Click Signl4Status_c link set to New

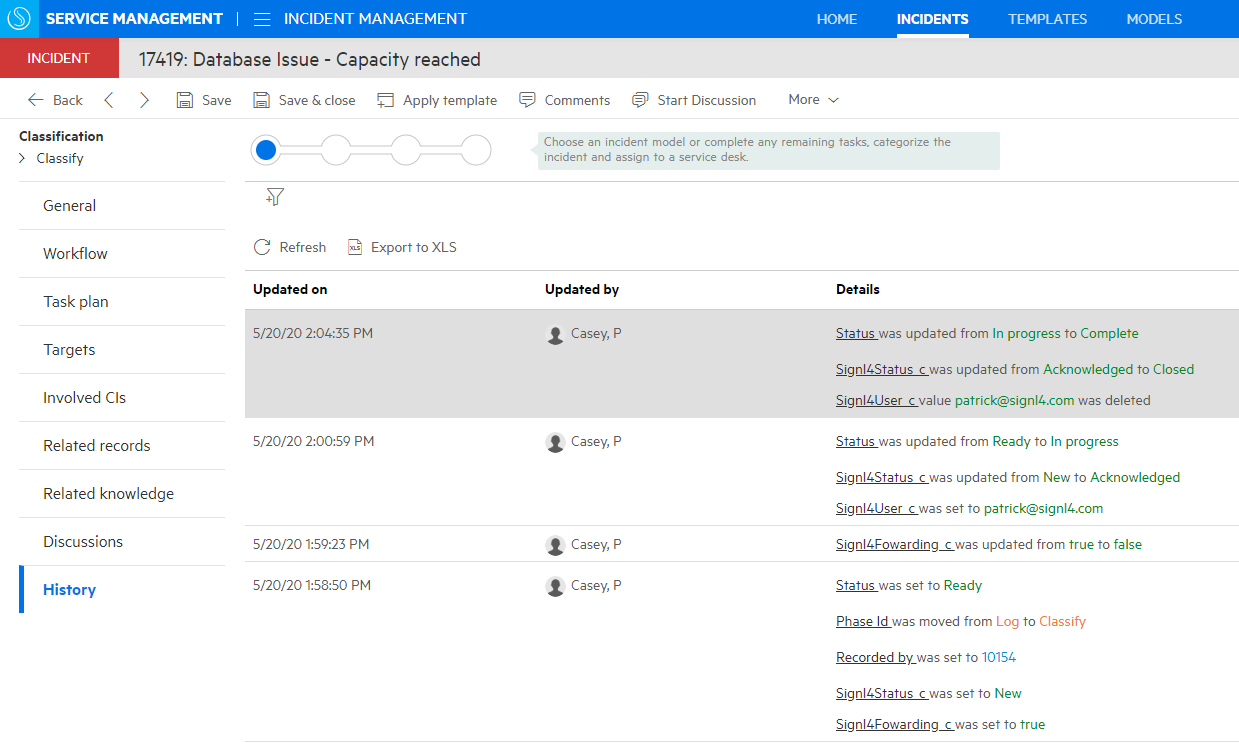(x=882, y=693)
